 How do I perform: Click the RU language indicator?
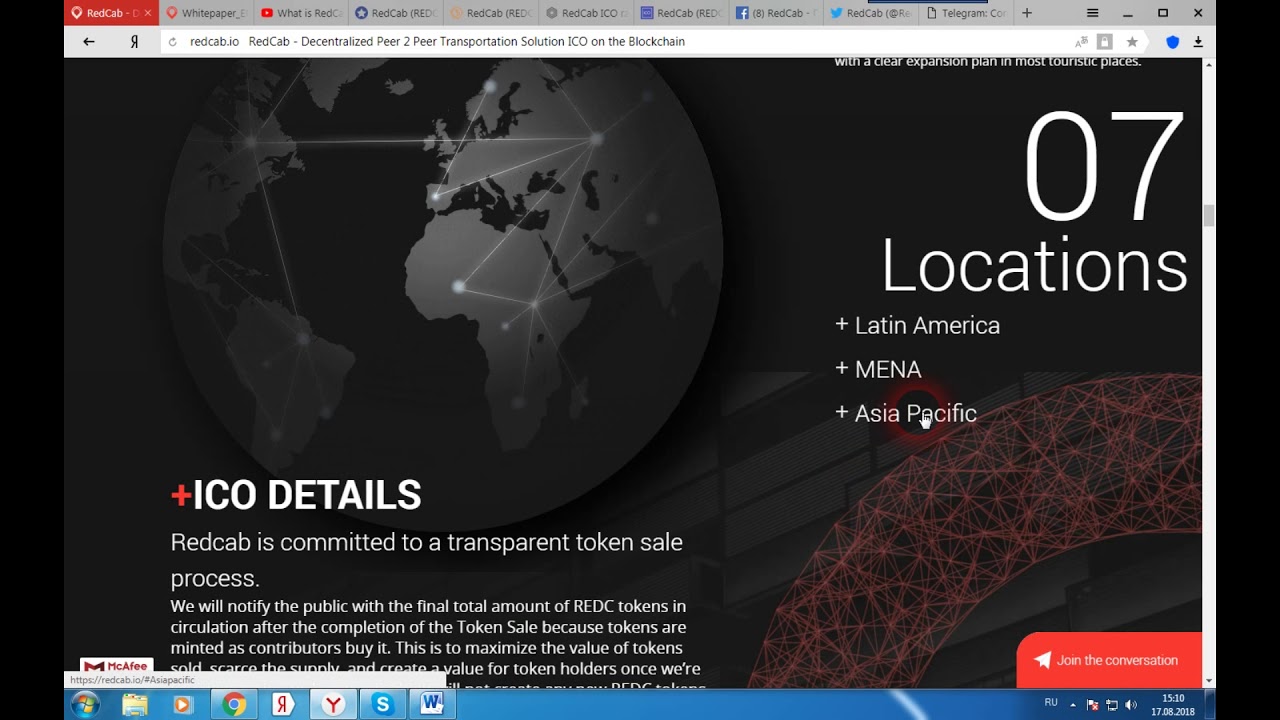click(x=1051, y=703)
